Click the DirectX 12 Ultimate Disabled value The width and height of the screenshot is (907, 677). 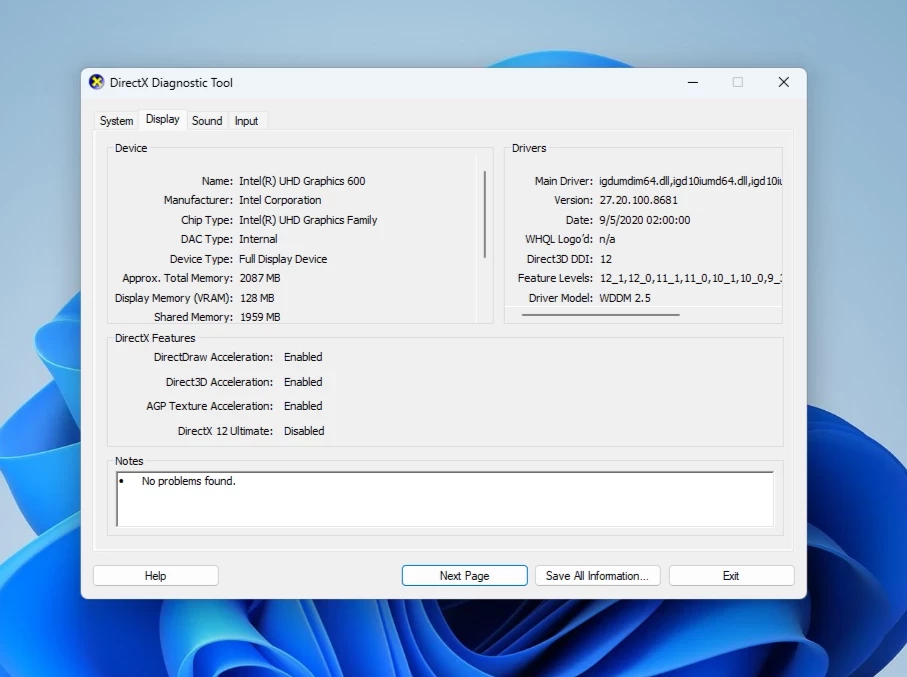click(304, 431)
